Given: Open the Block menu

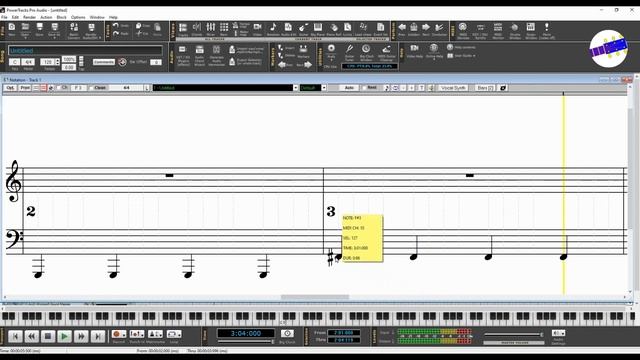Looking at the screenshot, I should click(x=62, y=18).
